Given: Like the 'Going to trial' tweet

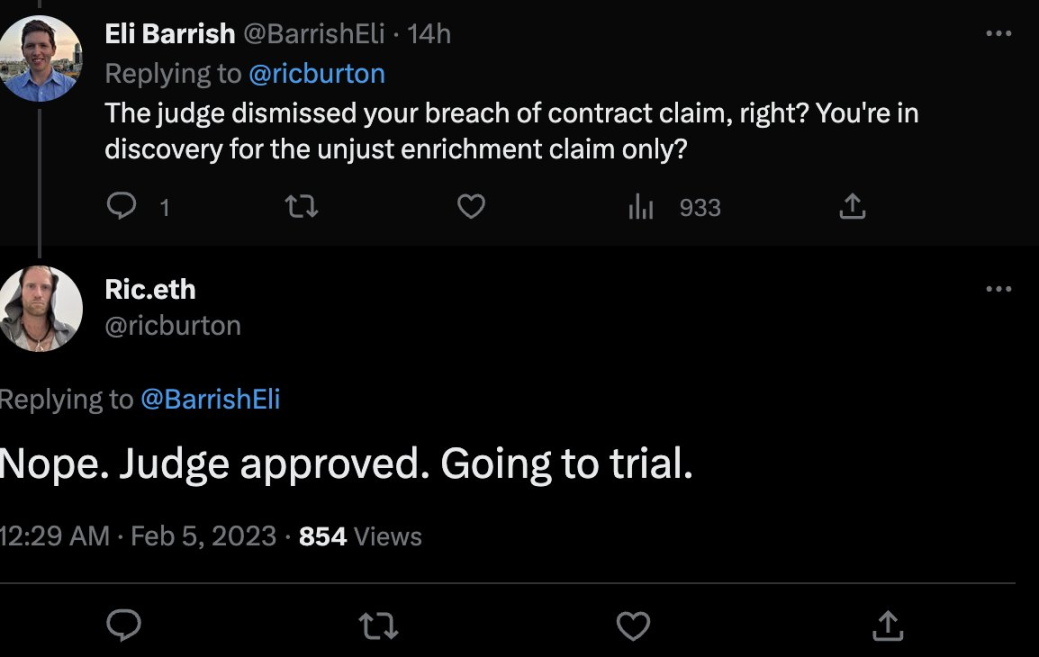Looking at the screenshot, I should [633, 626].
